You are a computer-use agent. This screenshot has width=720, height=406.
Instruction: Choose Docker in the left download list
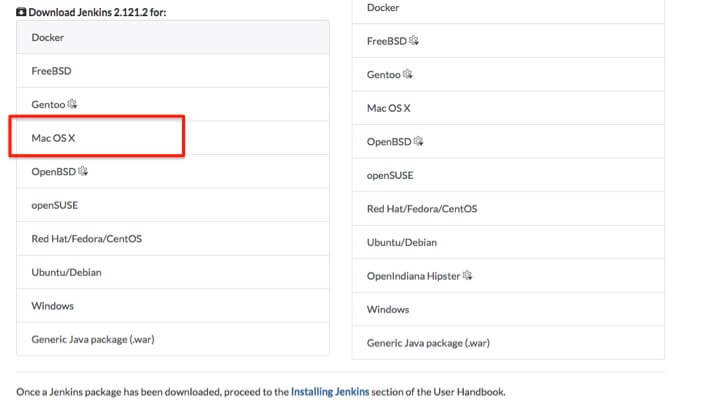(x=48, y=37)
